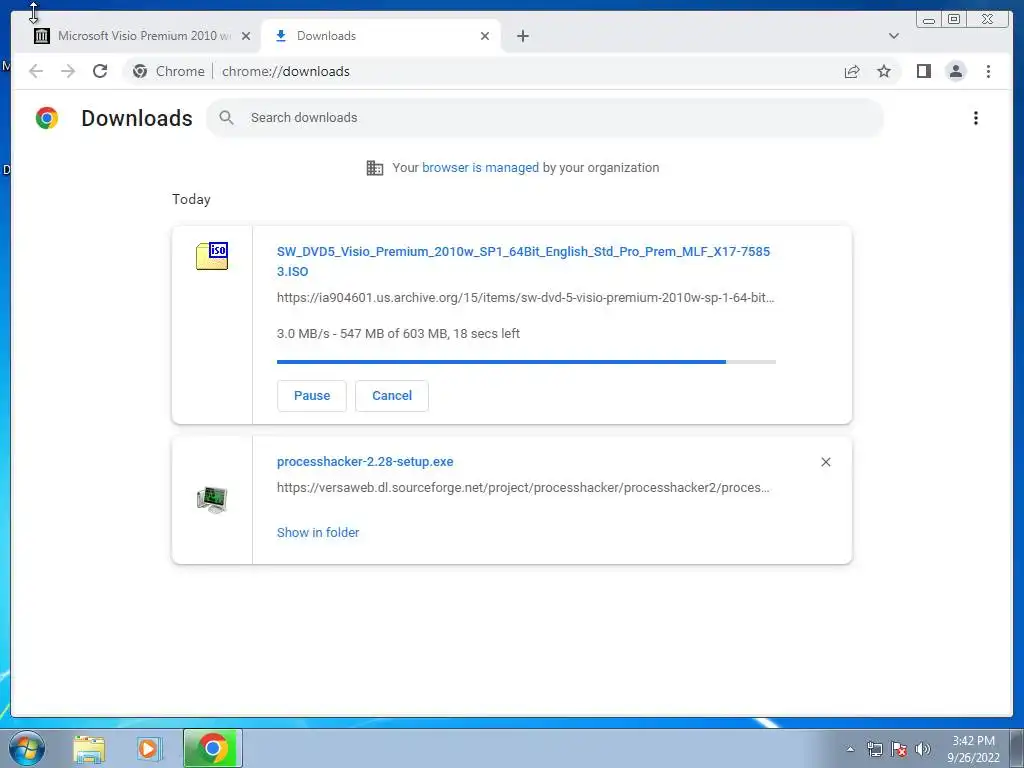Click the sourceforge source URL text
Image resolution: width=1024 pixels, height=768 pixels.
pyautogui.click(x=523, y=488)
